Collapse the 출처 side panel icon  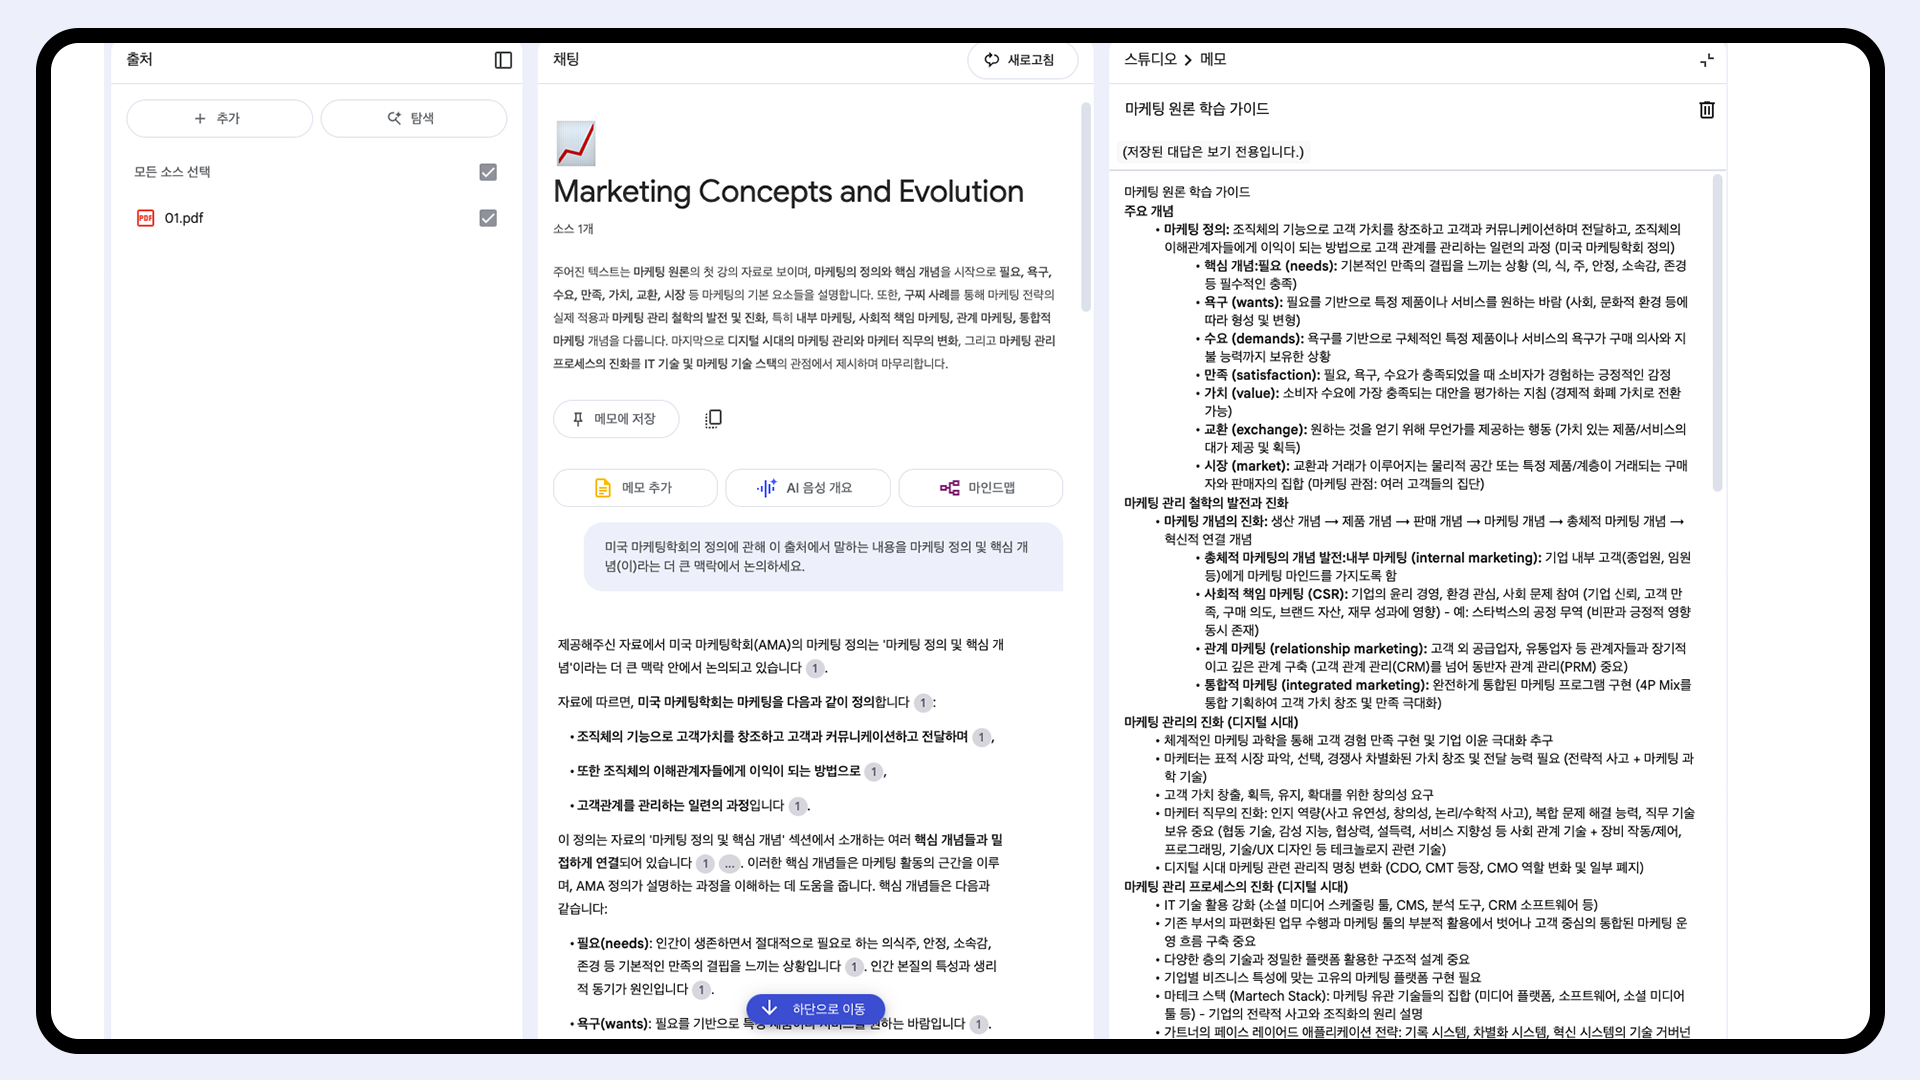click(503, 60)
